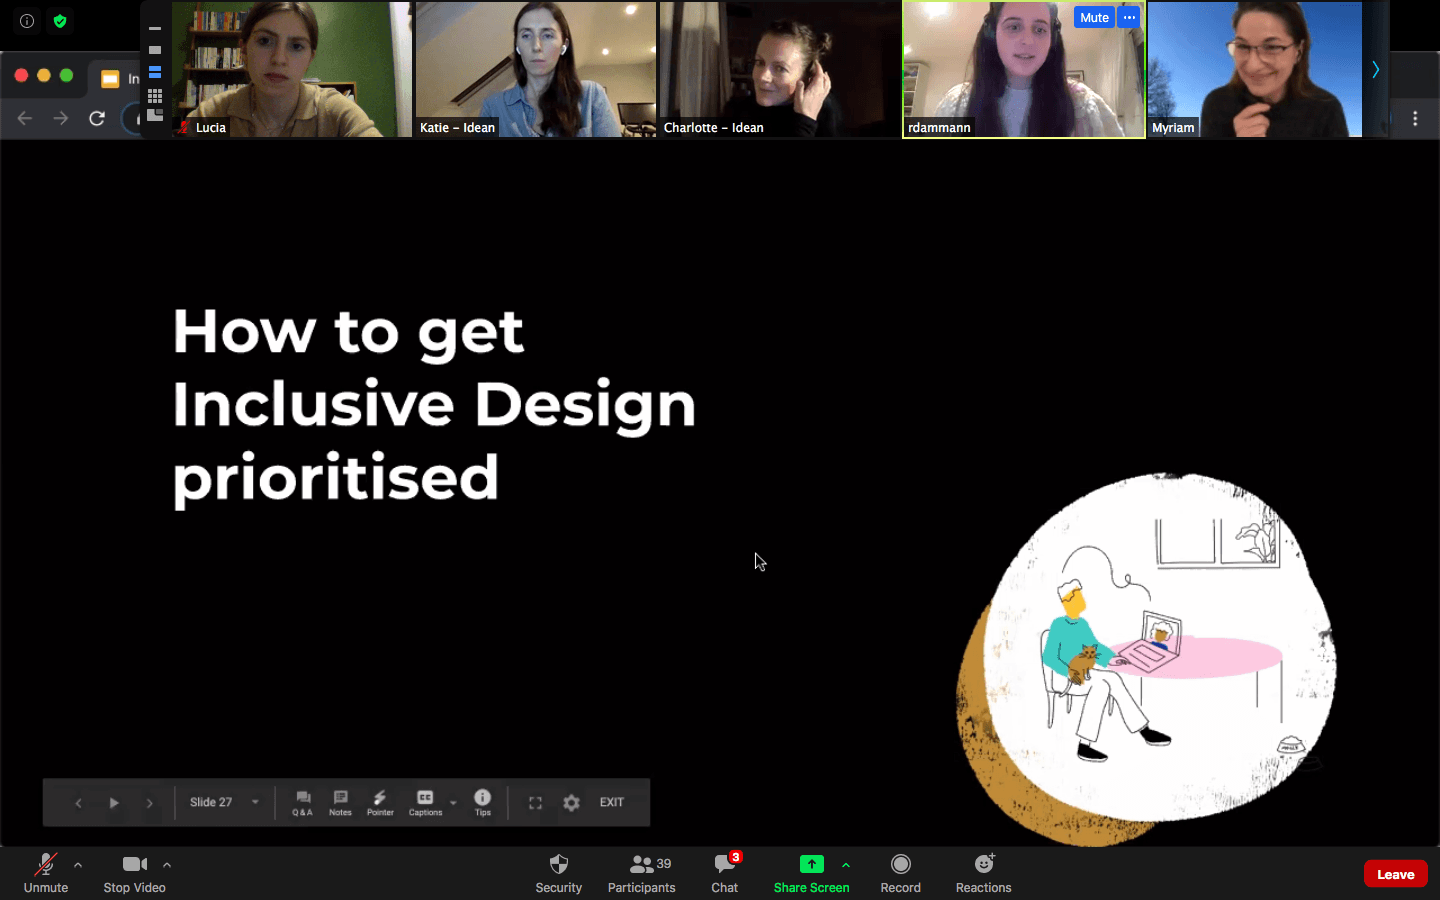Leave the meeting
This screenshot has width=1440, height=900.
point(1396,874)
